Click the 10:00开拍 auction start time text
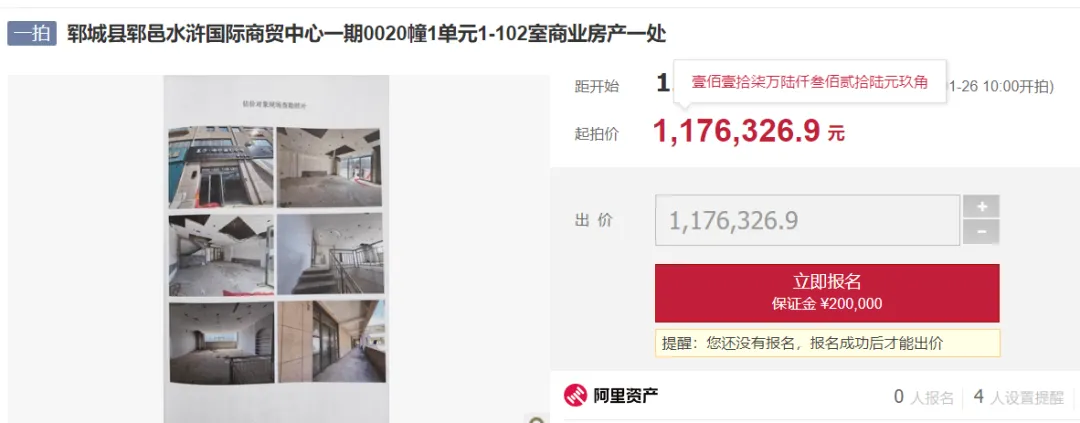The height and width of the screenshot is (423, 1080). click(x=1017, y=86)
